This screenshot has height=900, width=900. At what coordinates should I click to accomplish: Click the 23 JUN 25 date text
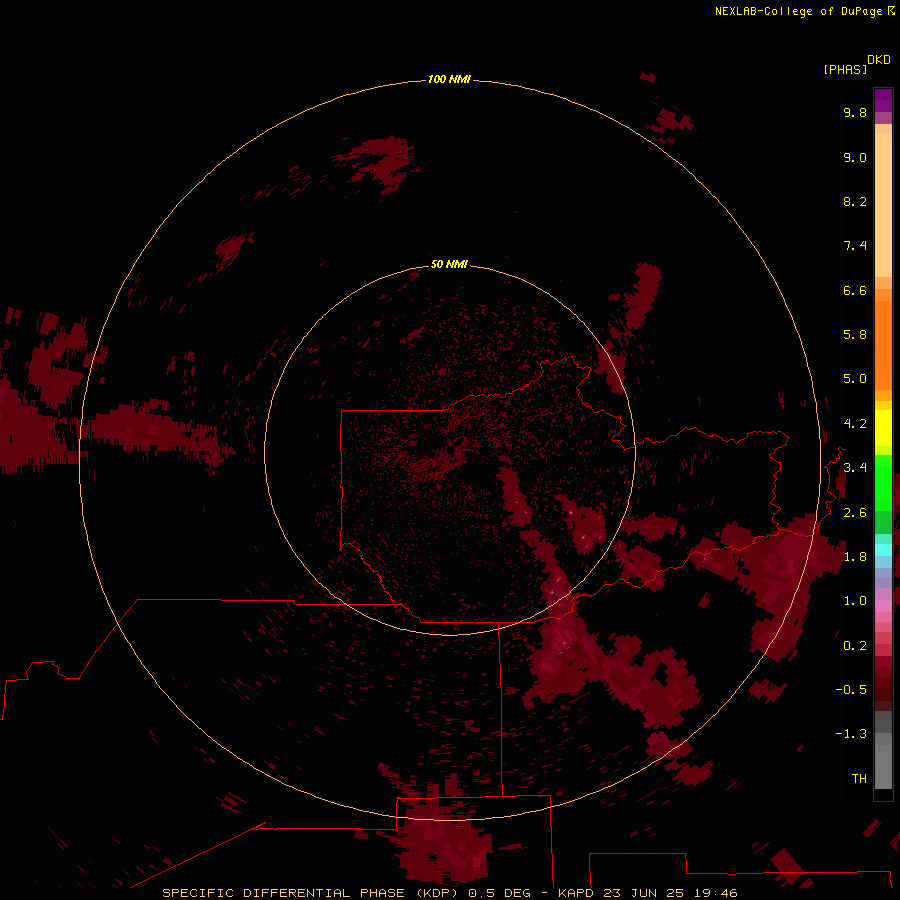(x=641, y=893)
